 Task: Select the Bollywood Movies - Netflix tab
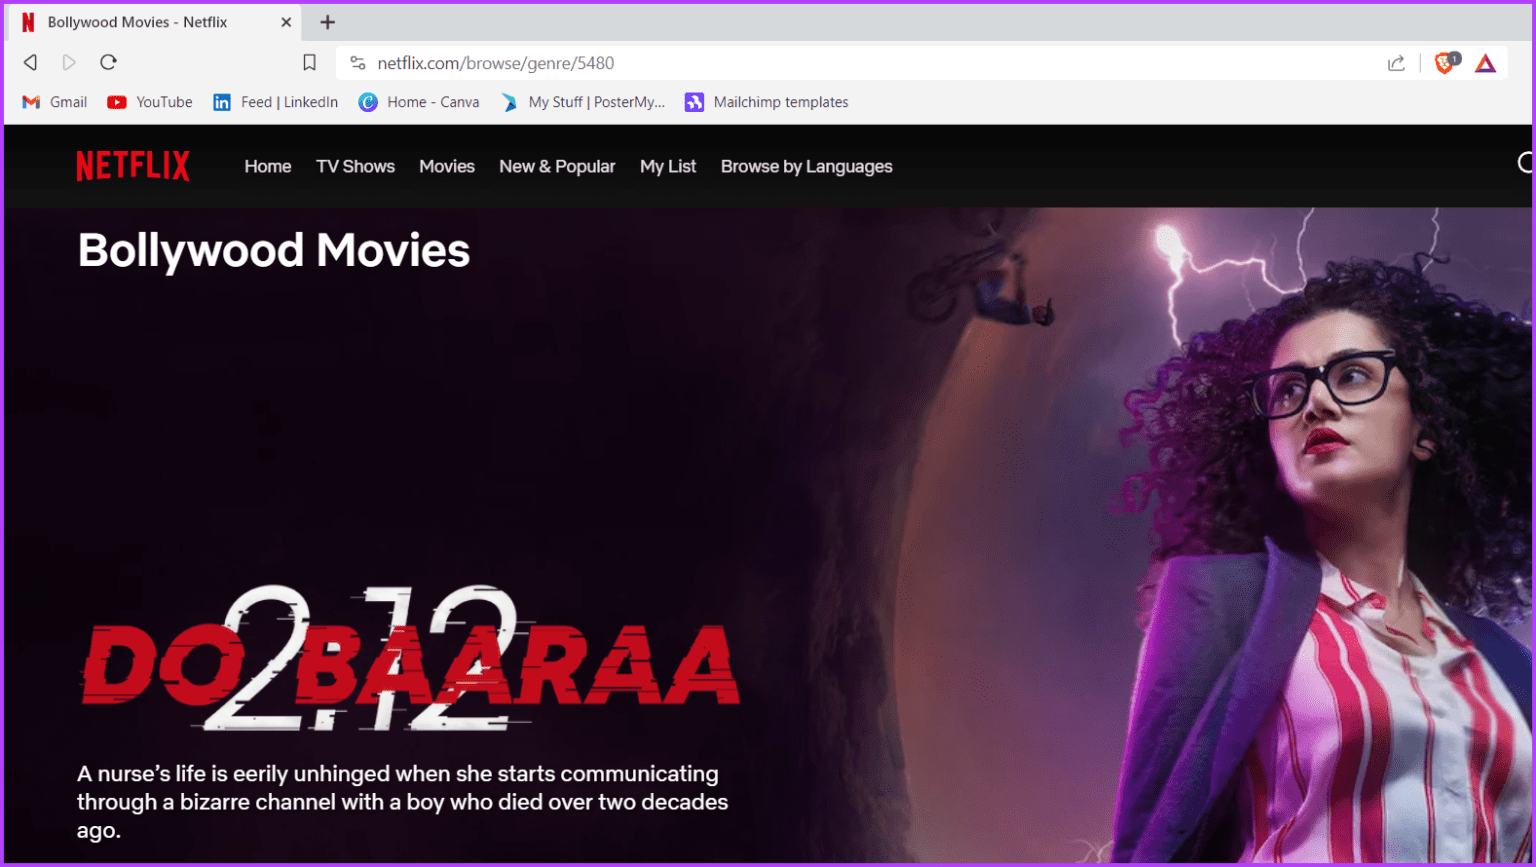156,22
